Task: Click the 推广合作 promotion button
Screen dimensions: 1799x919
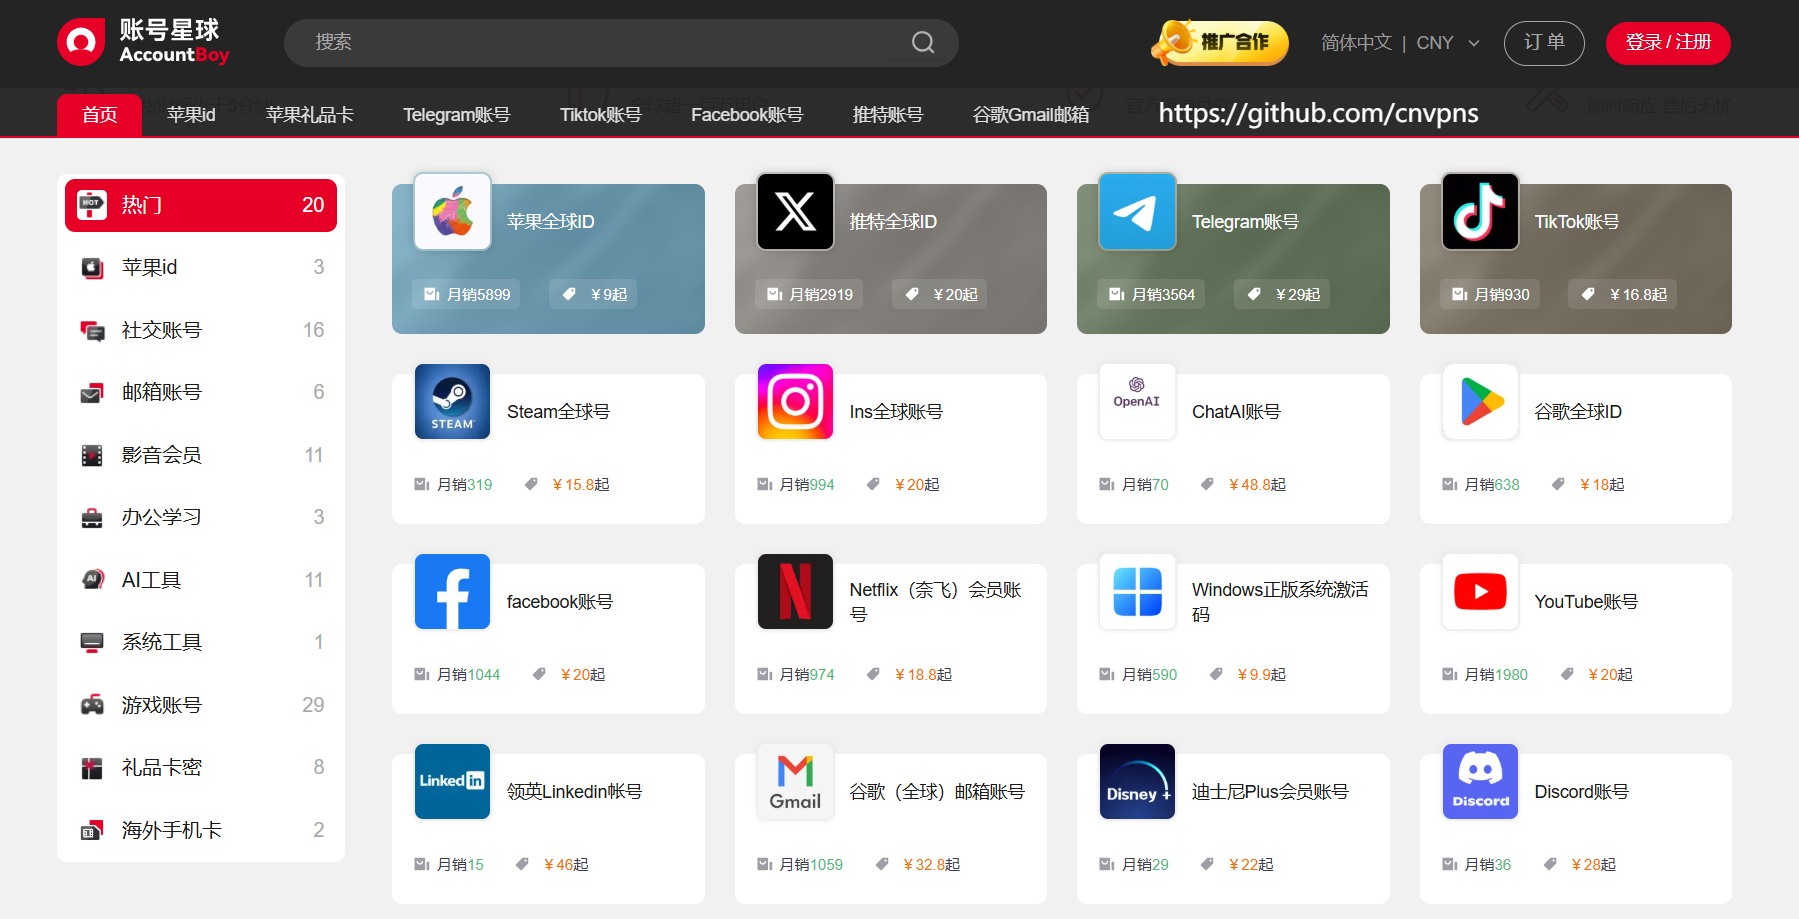Action: (1220, 42)
